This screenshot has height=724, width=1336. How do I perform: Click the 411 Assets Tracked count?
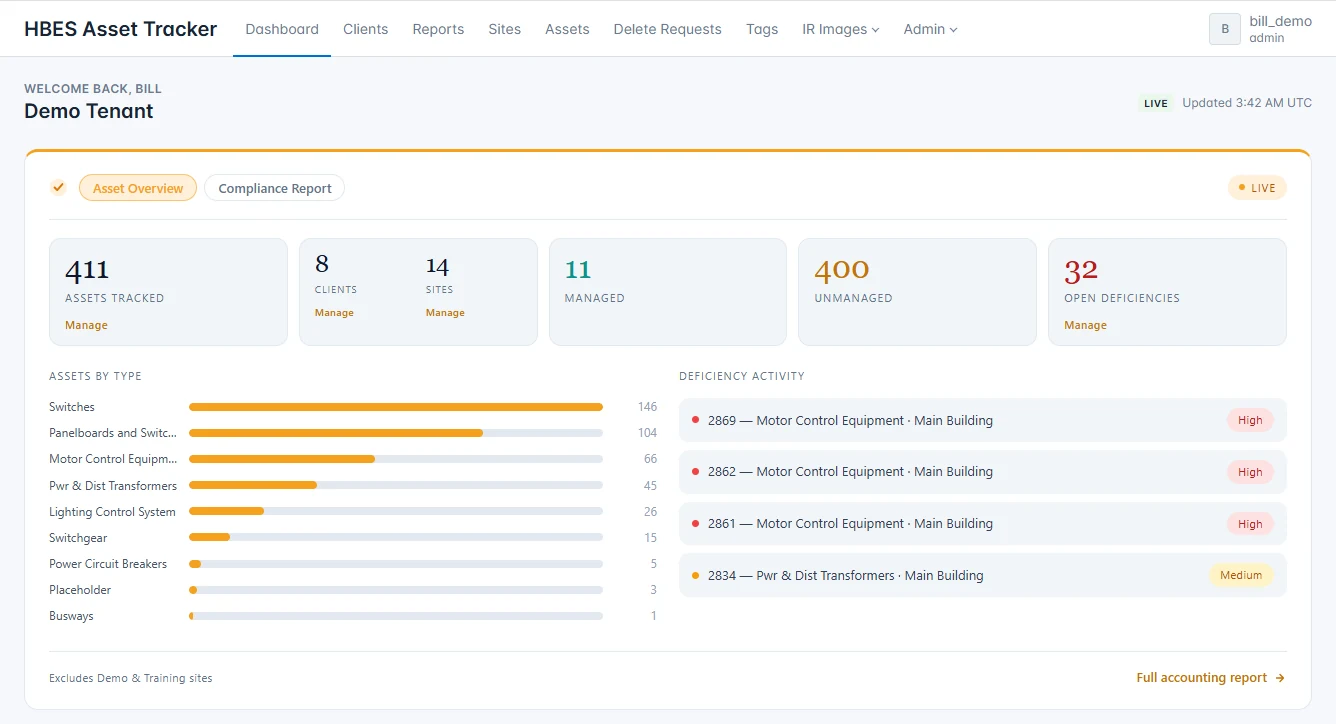[87, 270]
